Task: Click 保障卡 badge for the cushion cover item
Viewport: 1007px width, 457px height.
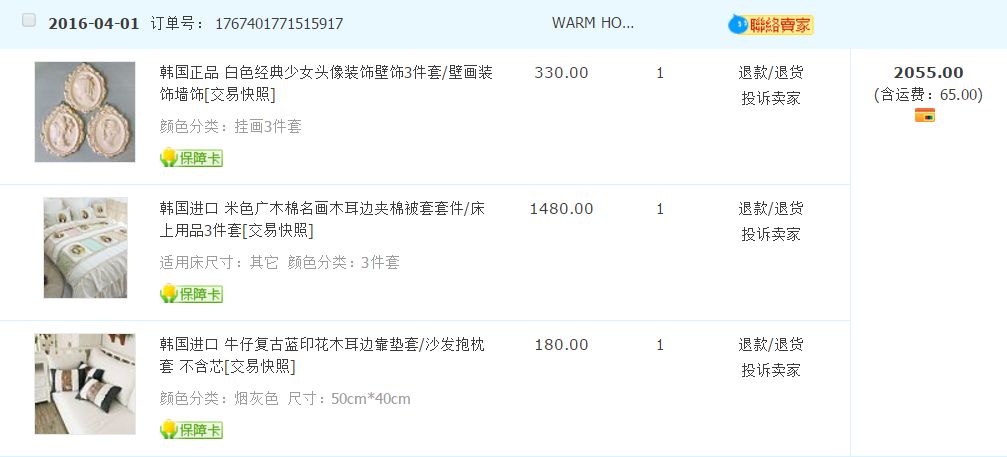Action: [x=191, y=430]
